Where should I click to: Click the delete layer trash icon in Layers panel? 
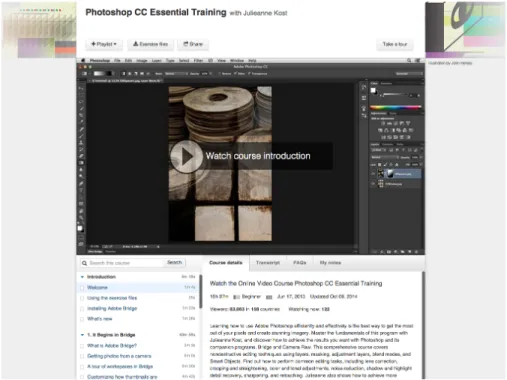point(416,252)
